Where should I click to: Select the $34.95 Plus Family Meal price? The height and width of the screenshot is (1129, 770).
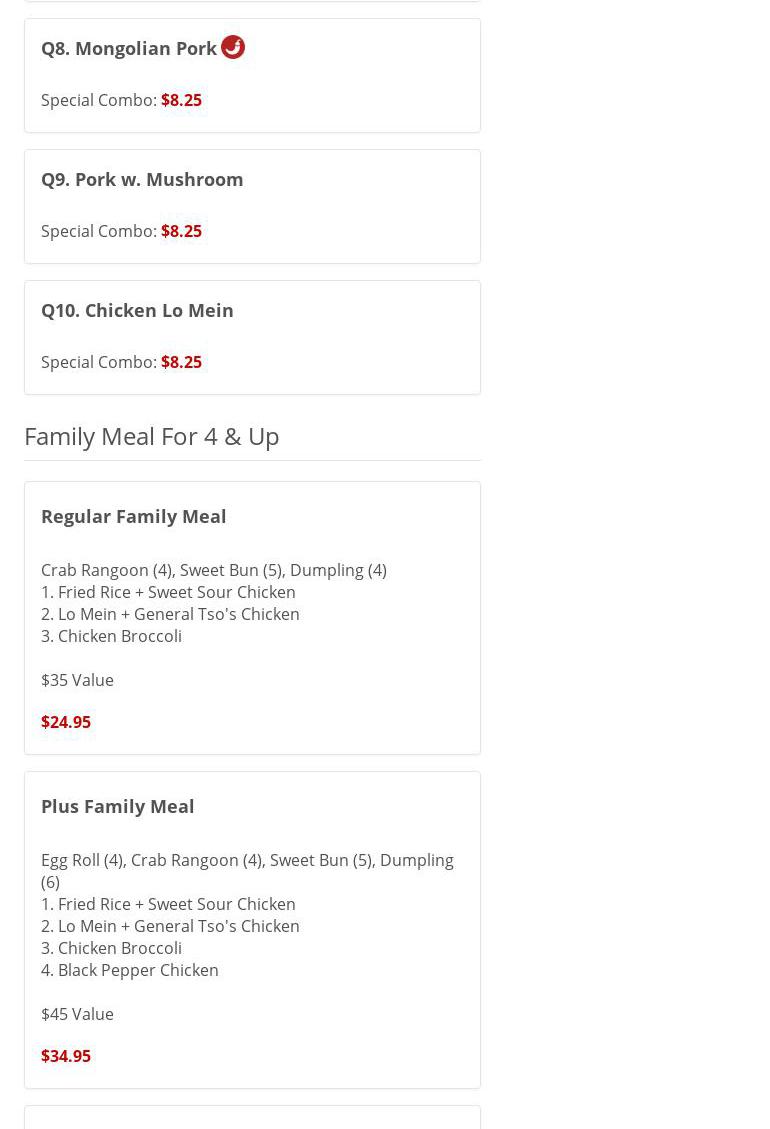[x=66, y=1056]
